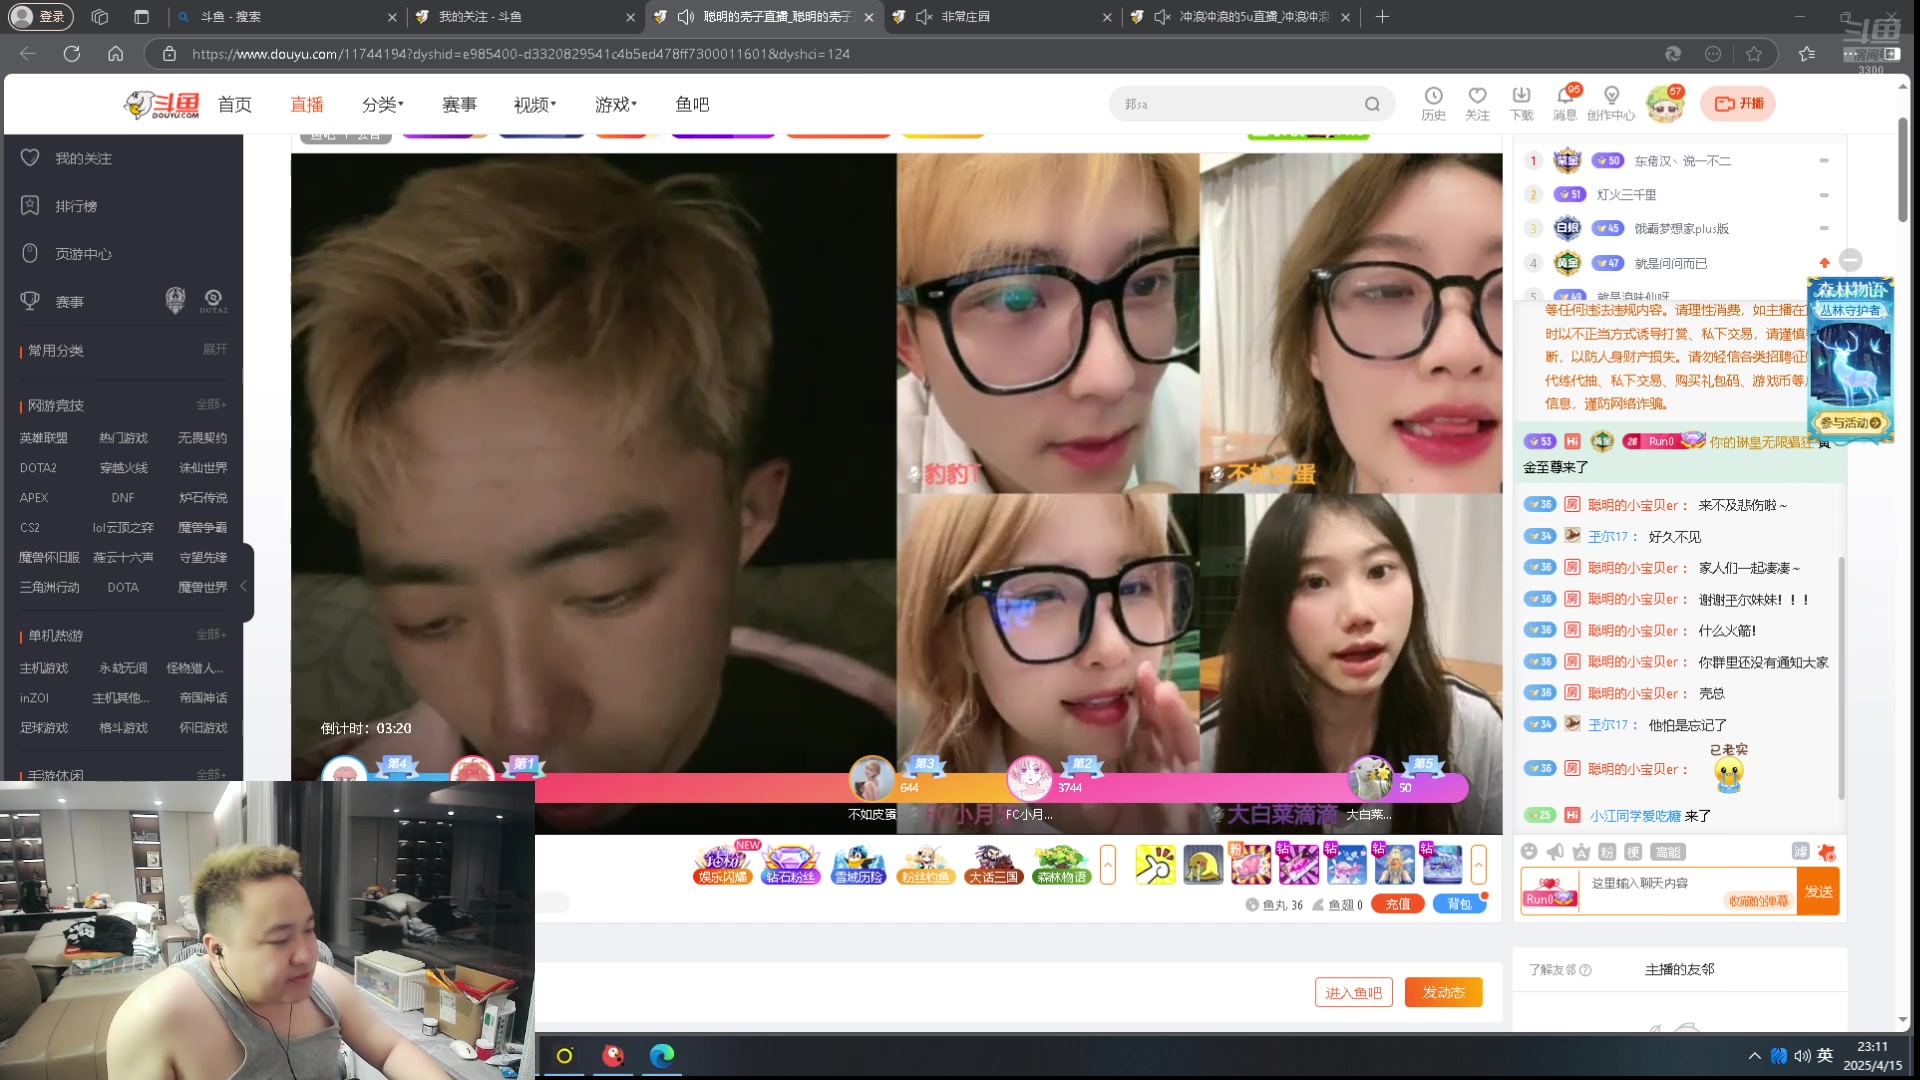1920x1080 pixels.
Task: Send the yellow clapping-hand gift
Action: pyautogui.click(x=1155, y=864)
